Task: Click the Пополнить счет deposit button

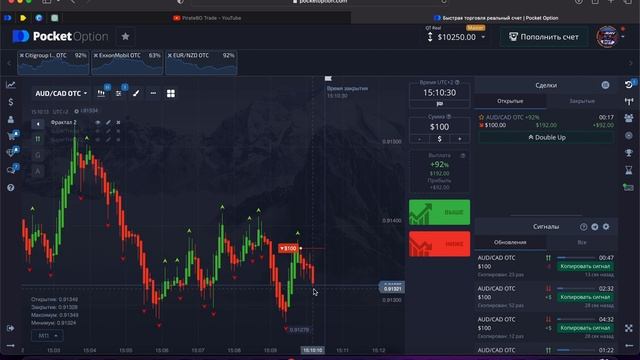Action: [x=544, y=37]
